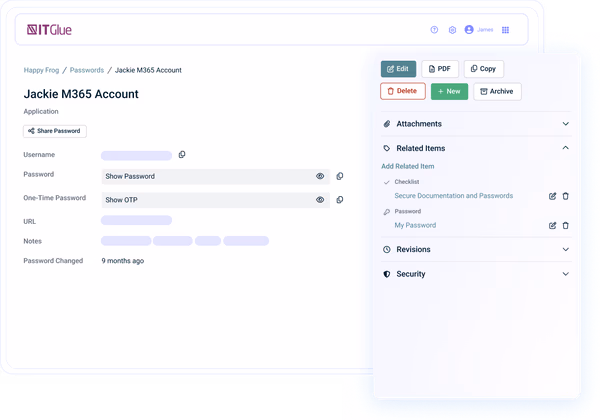Click the Share Password button

coord(55,131)
